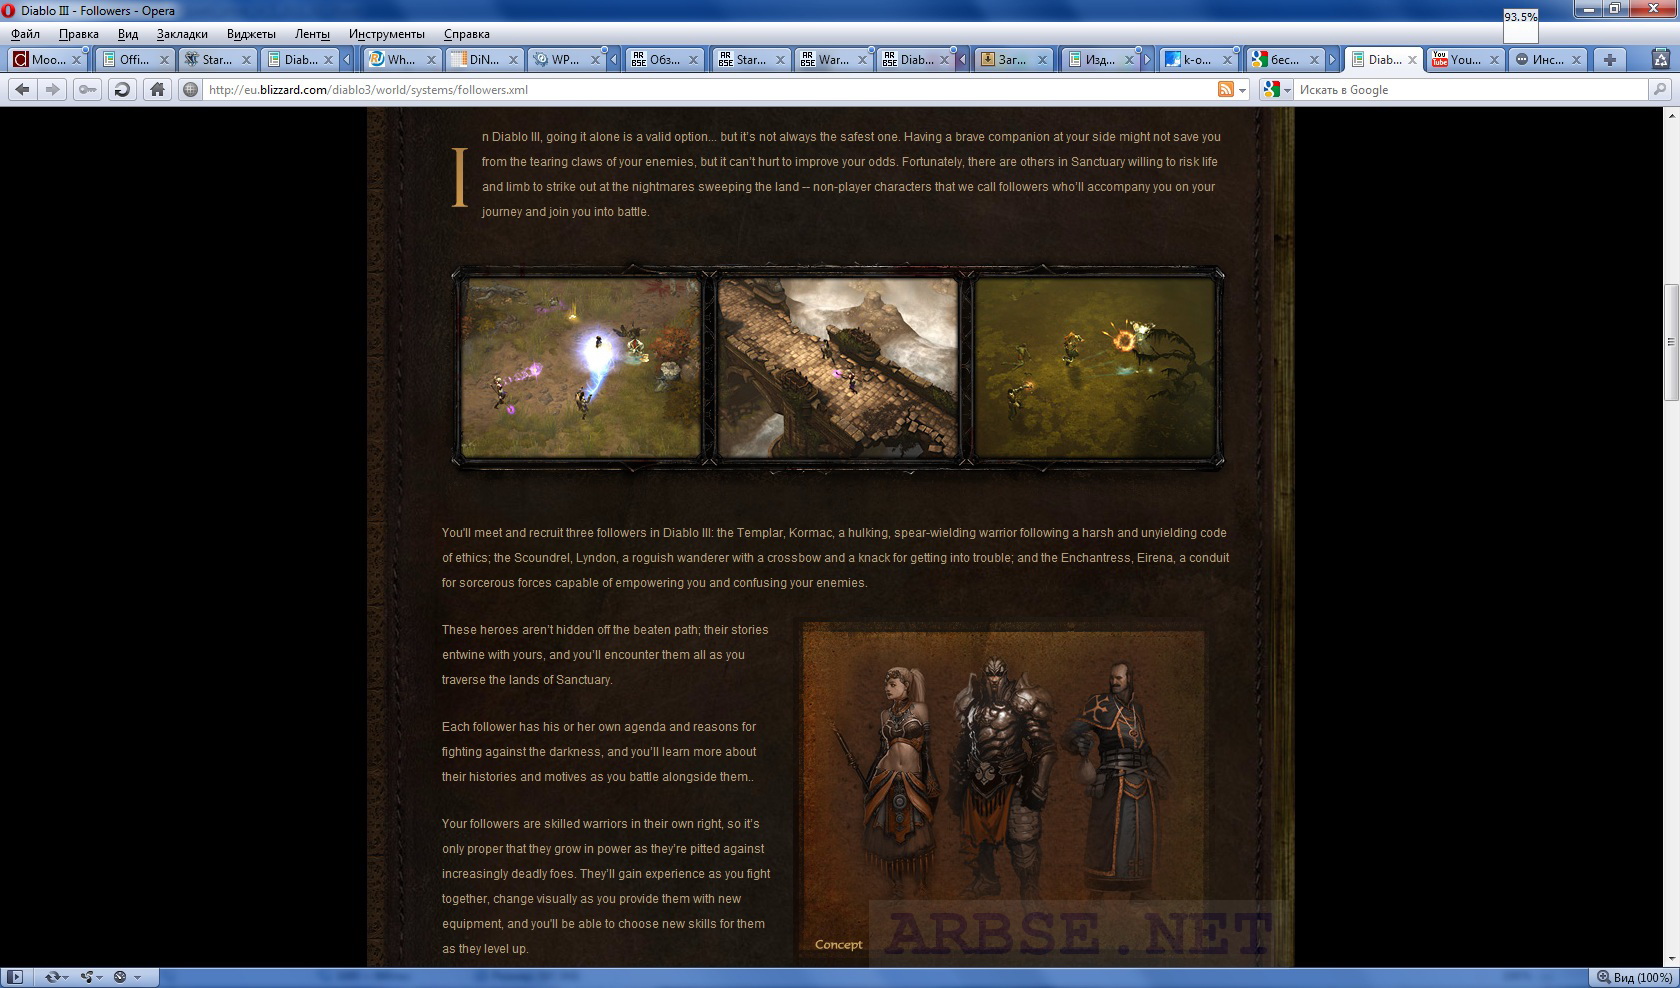
Task: Switch to the 'бес...' Google tab
Action: click(1284, 60)
